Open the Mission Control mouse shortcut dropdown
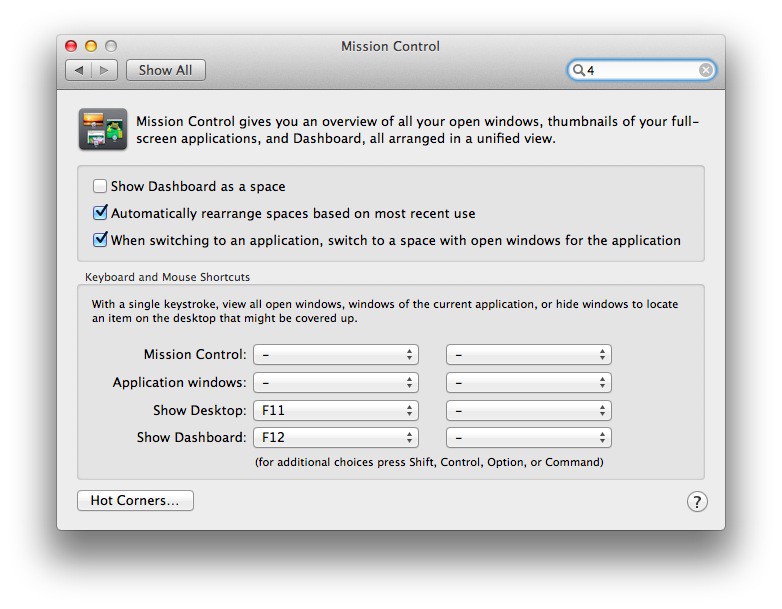This screenshot has width=782, height=609. click(x=528, y=355)
